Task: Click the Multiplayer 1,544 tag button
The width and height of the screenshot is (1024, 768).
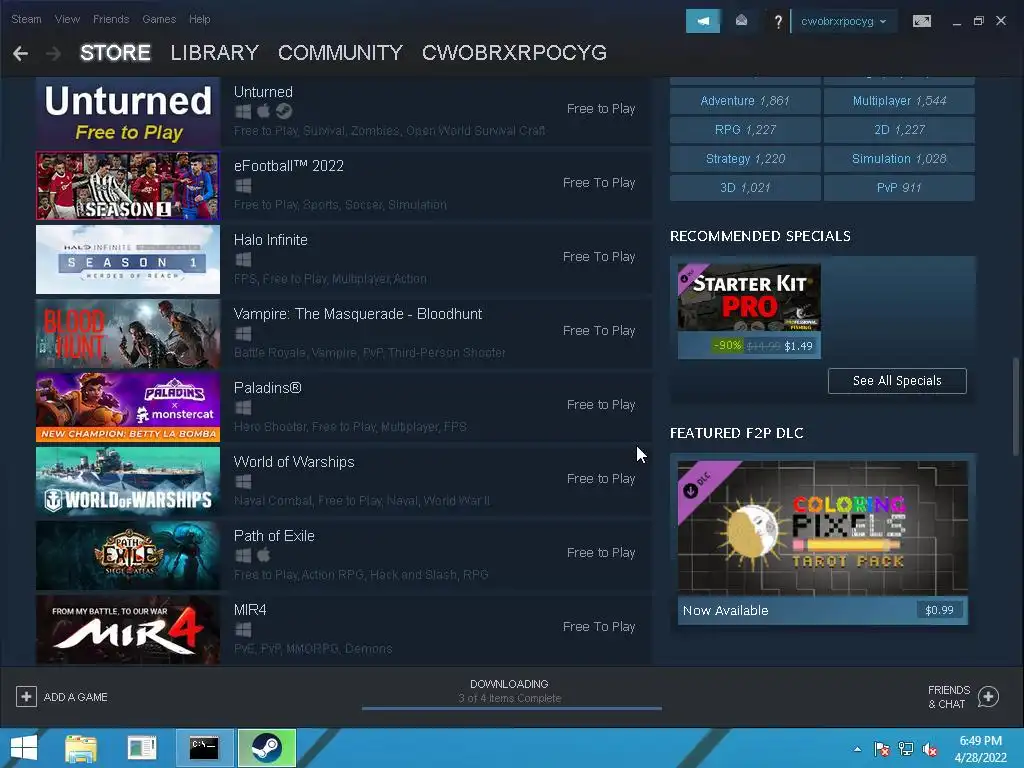Action: click(x=899, y=101)
